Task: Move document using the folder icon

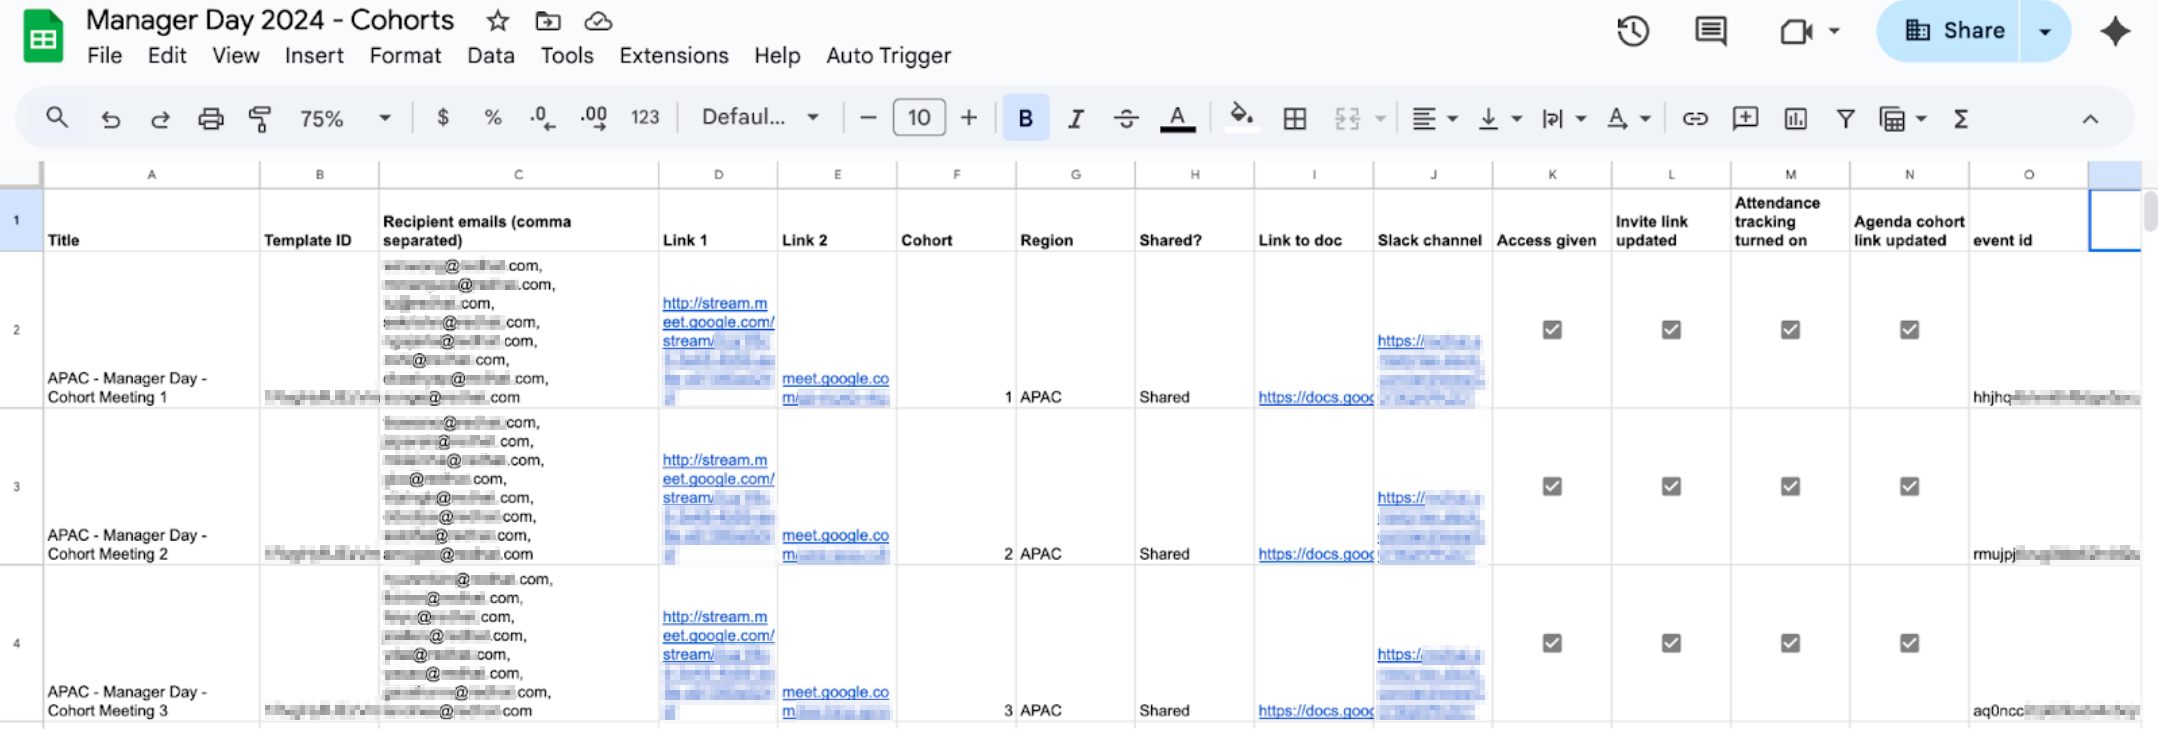Action: point(547,21)
